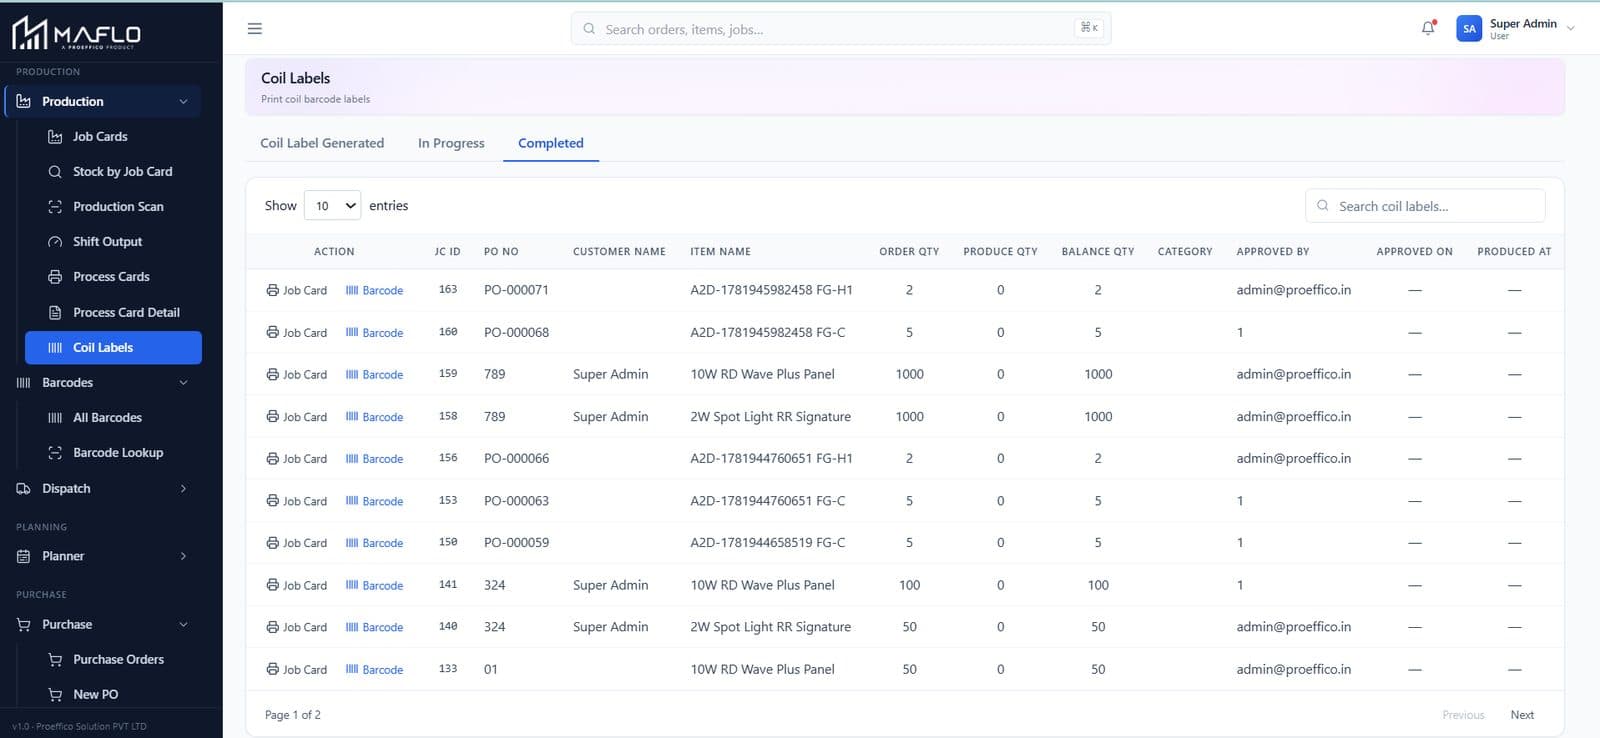Screen dimensions: 1600x738
Task: Open Barcode link for JC 133
Action: tap(375, 670)
